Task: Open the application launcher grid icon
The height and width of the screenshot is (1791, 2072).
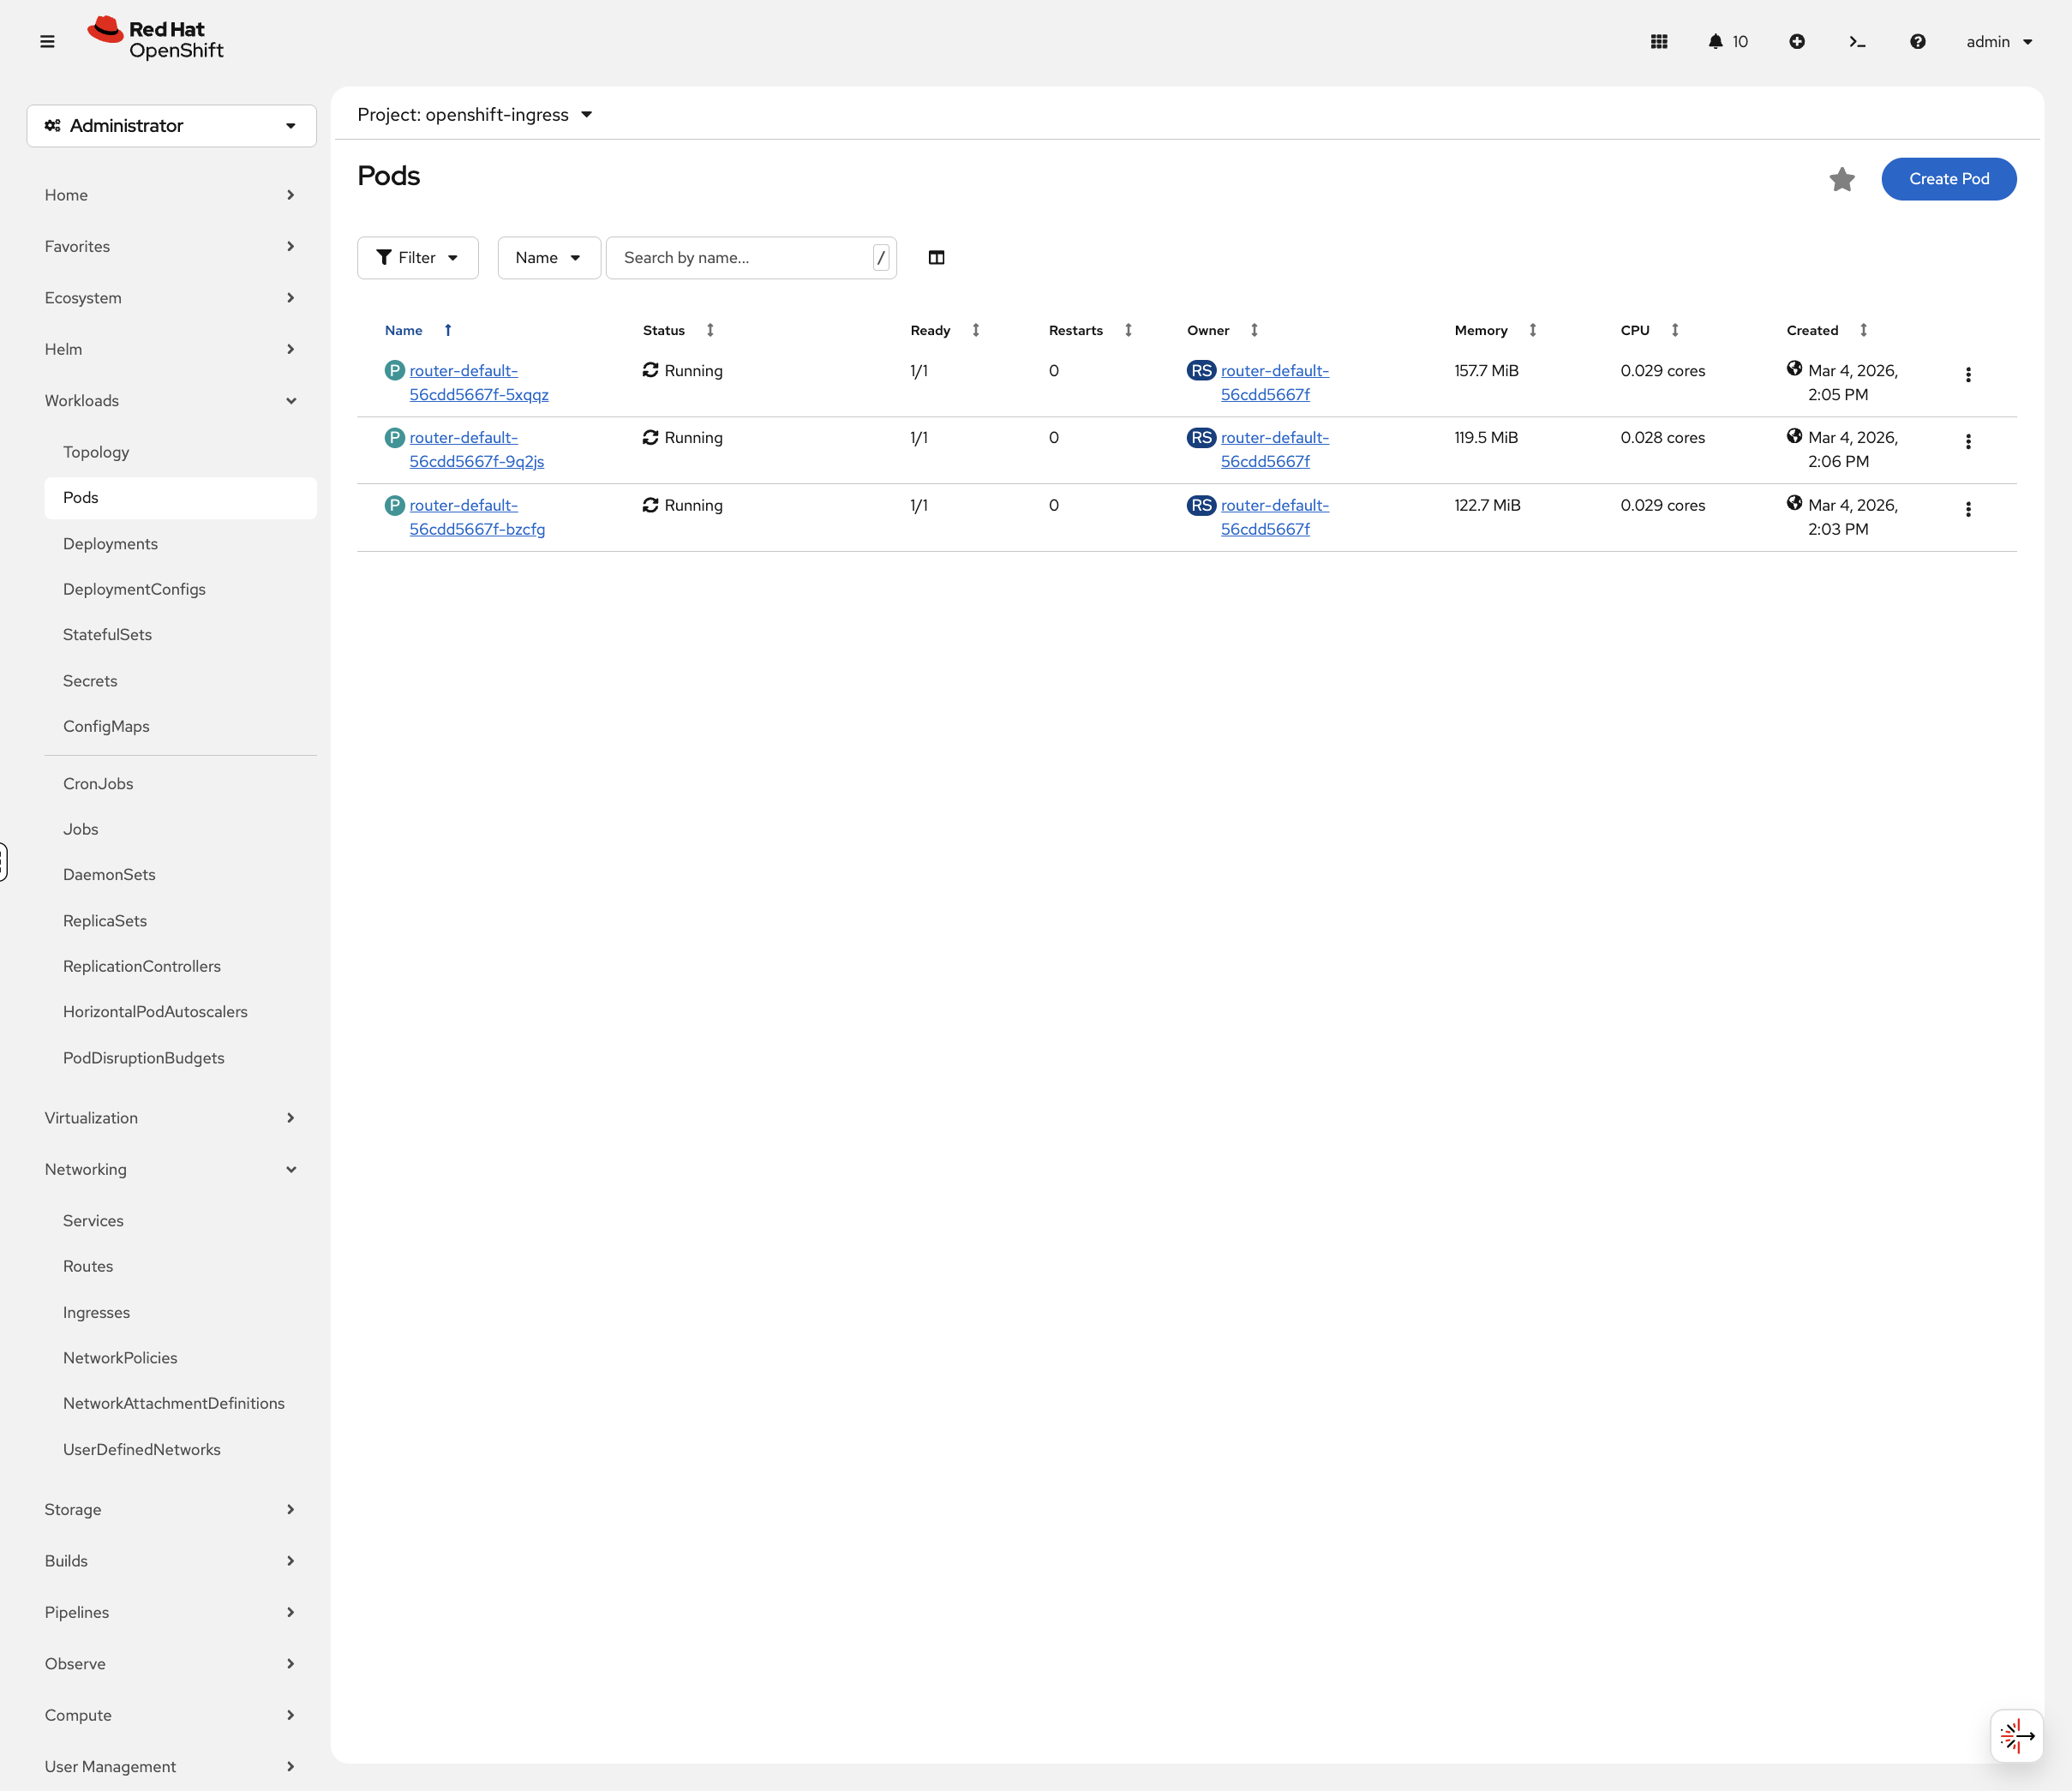Action: [1659, 41]
